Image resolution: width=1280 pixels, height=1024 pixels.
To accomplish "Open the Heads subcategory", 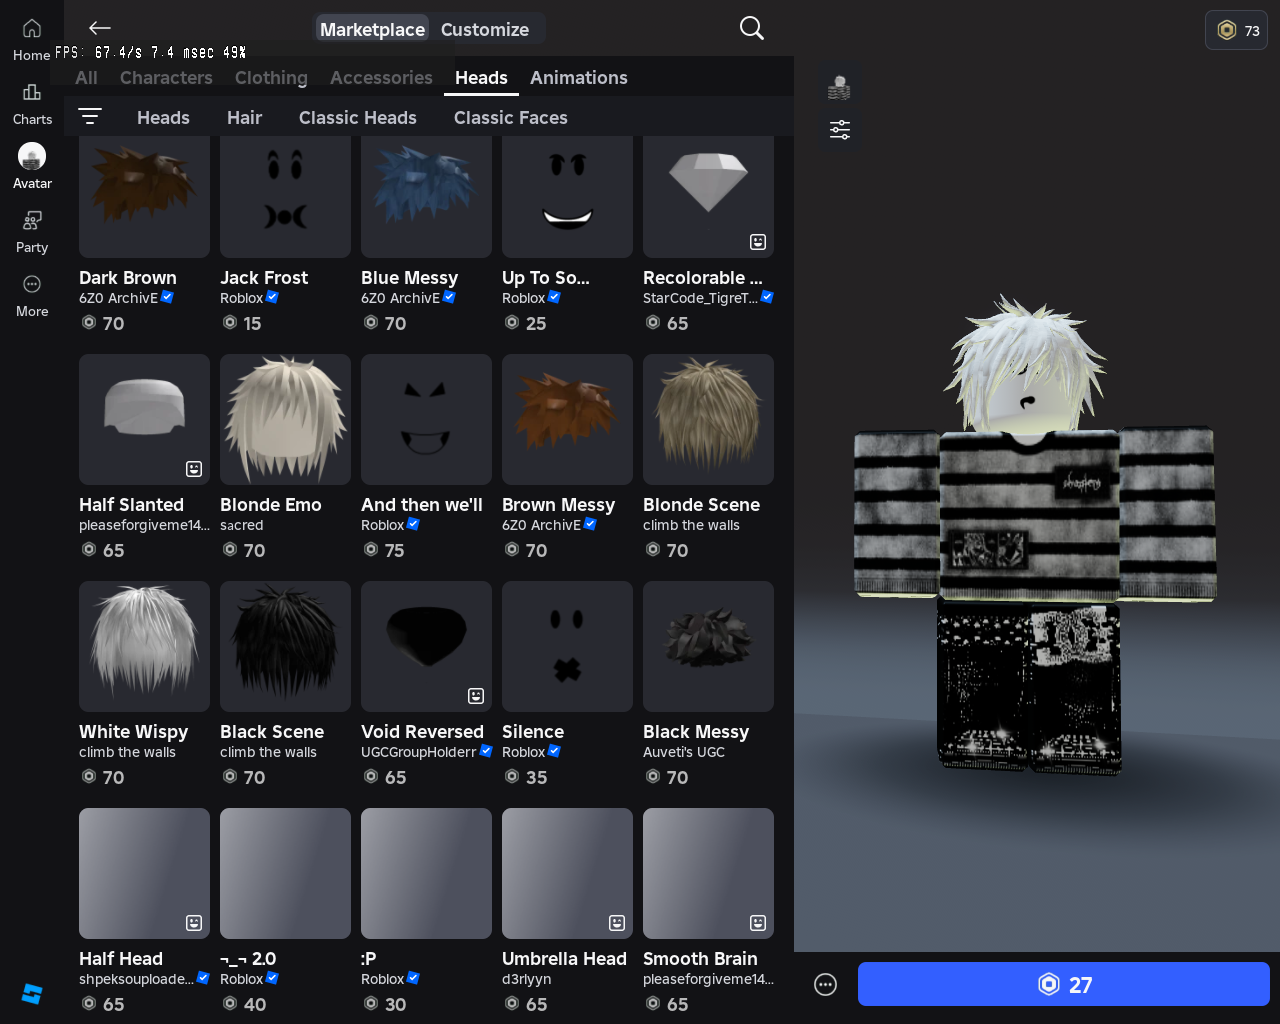I will [x=163, y=117].
